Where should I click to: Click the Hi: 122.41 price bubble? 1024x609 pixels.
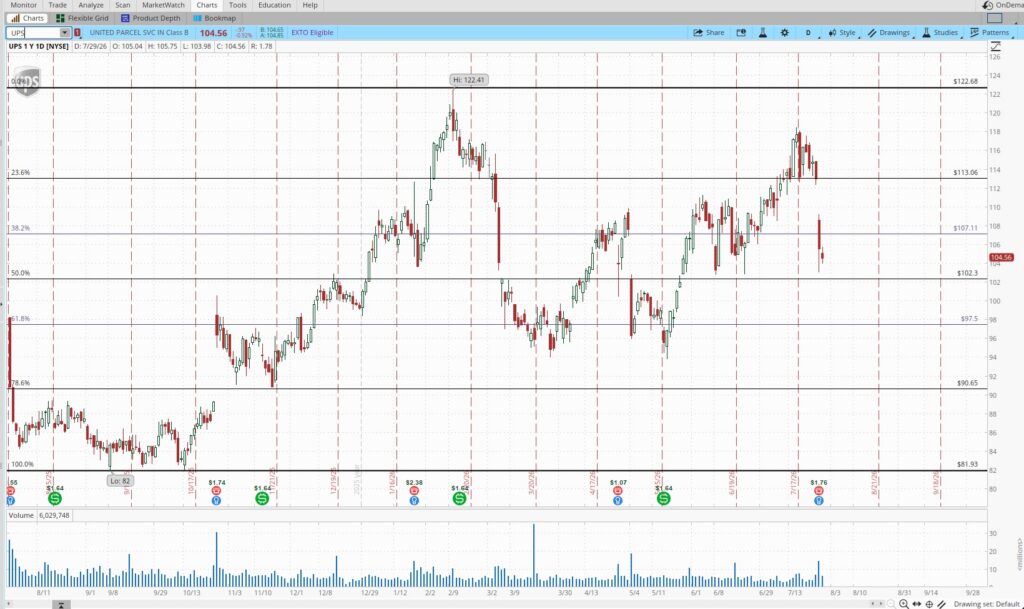[469, 80]
